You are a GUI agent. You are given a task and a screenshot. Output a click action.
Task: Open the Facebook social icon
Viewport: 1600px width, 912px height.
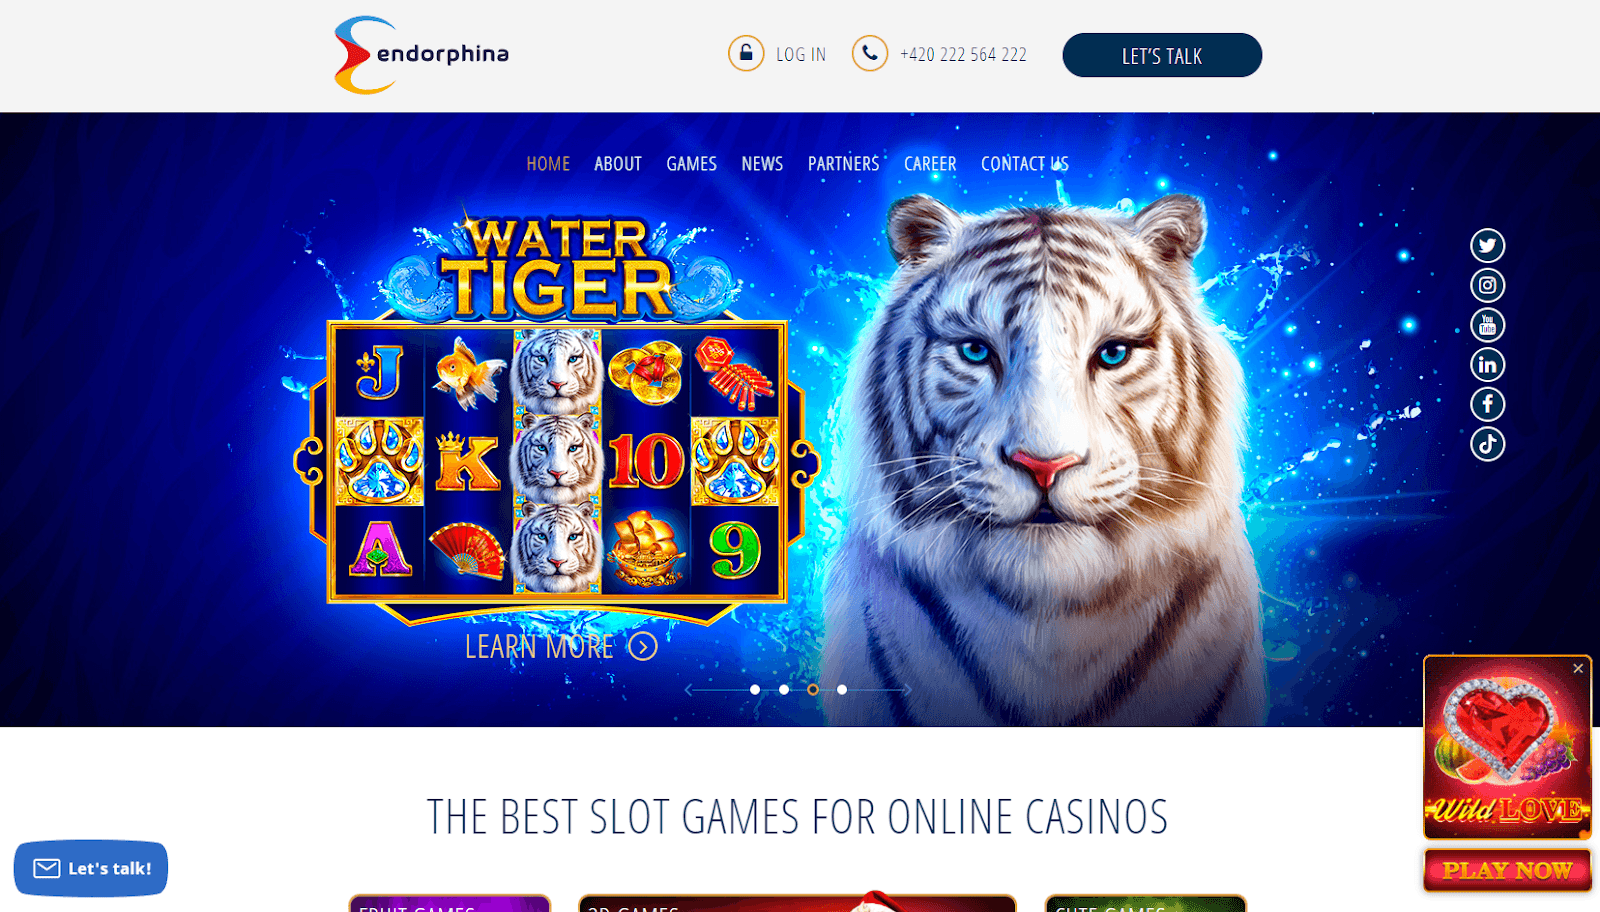pyautogui.click(x=1487, y=404)
